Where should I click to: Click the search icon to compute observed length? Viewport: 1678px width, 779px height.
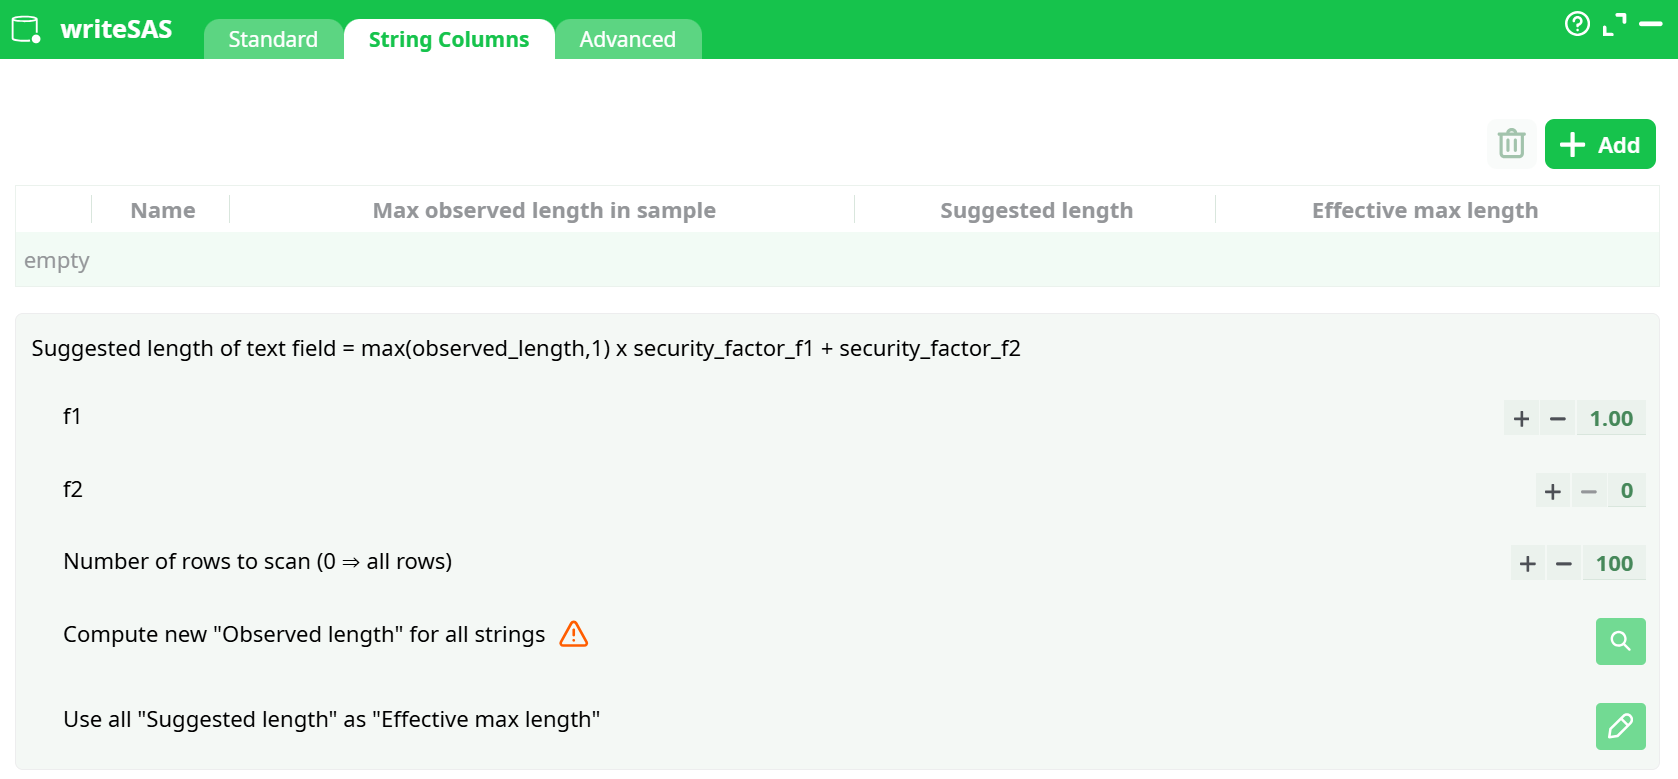point(1620,641)
